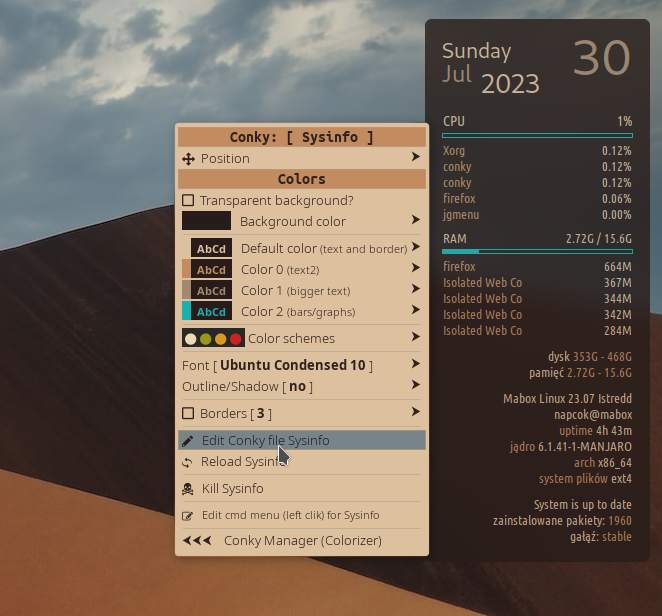Toggle the Borders checkbox
This screenshot has width=662, height=616.
(188, 414)
